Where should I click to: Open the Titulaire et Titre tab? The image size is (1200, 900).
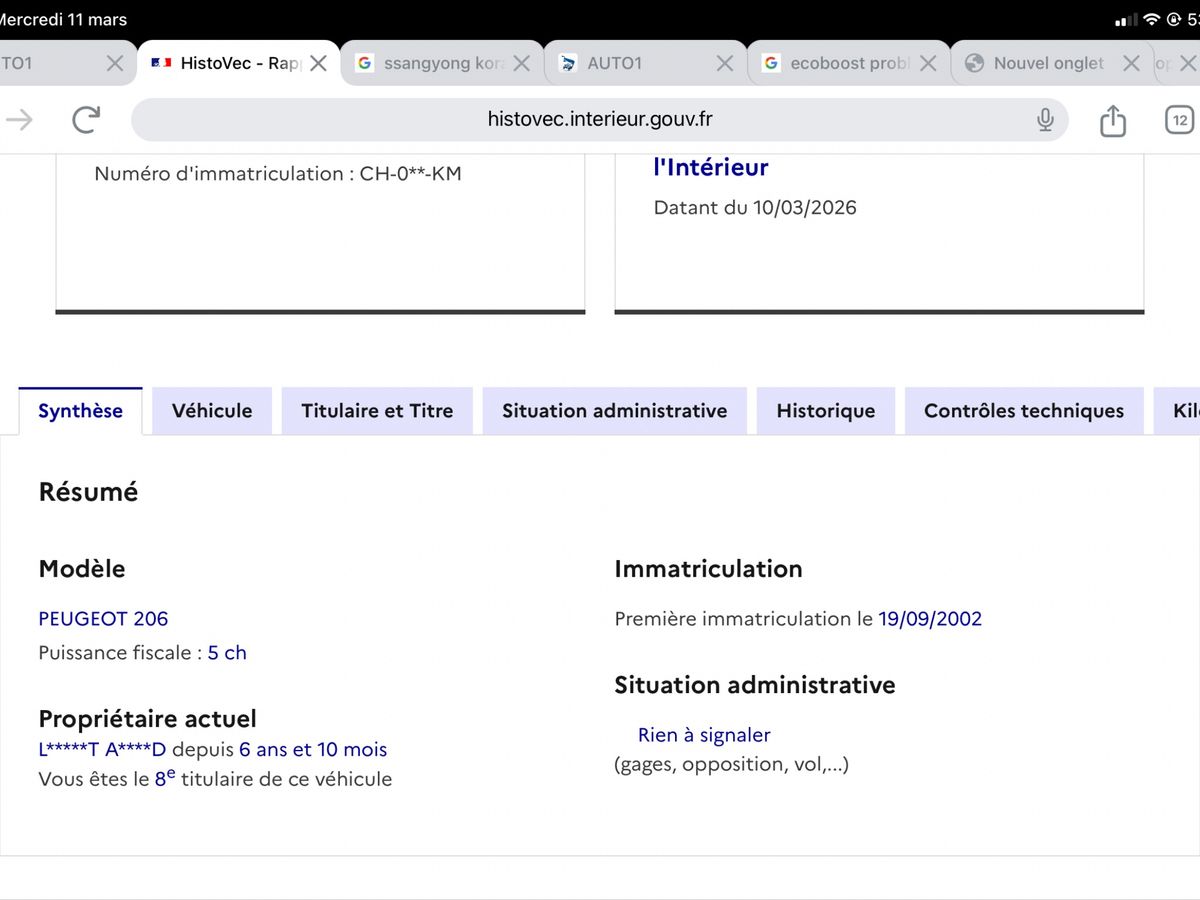click(377, 411)
